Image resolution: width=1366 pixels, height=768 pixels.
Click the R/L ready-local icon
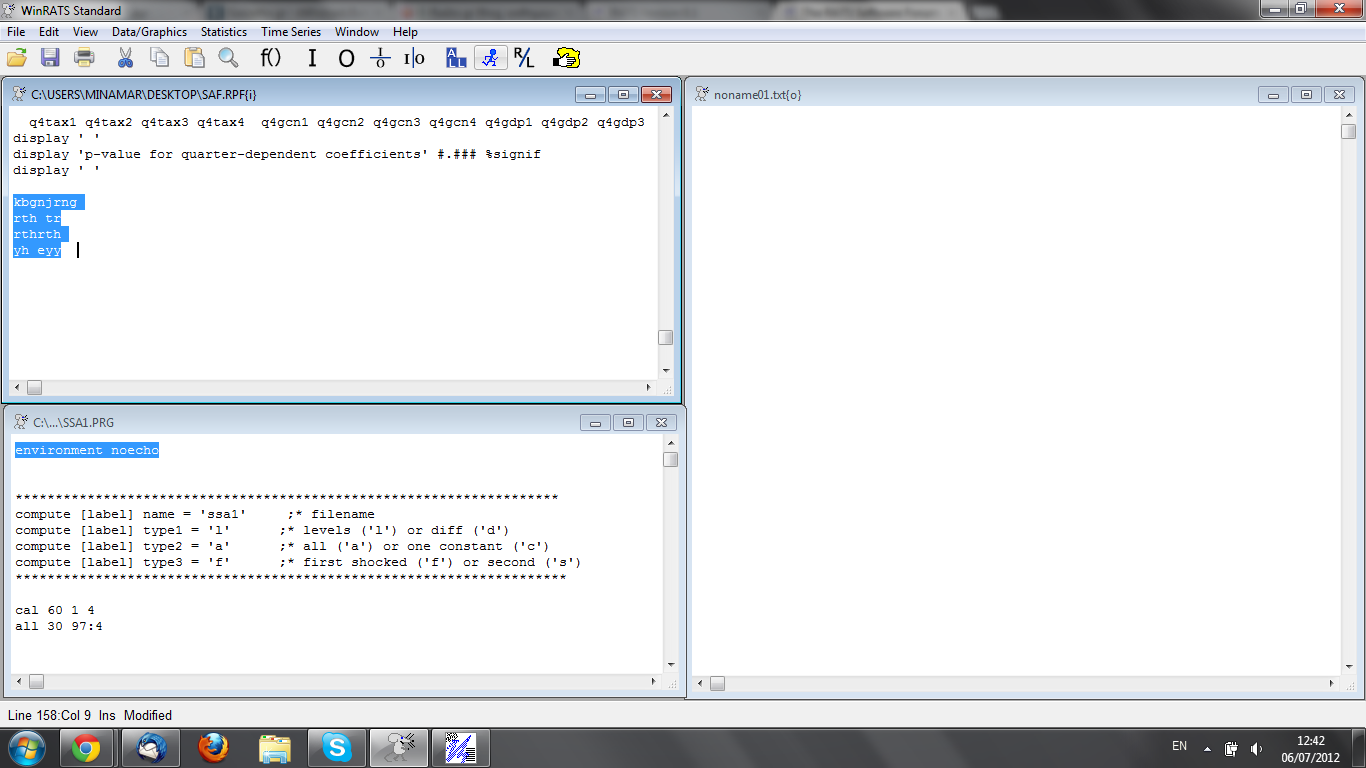click(522, 58)
